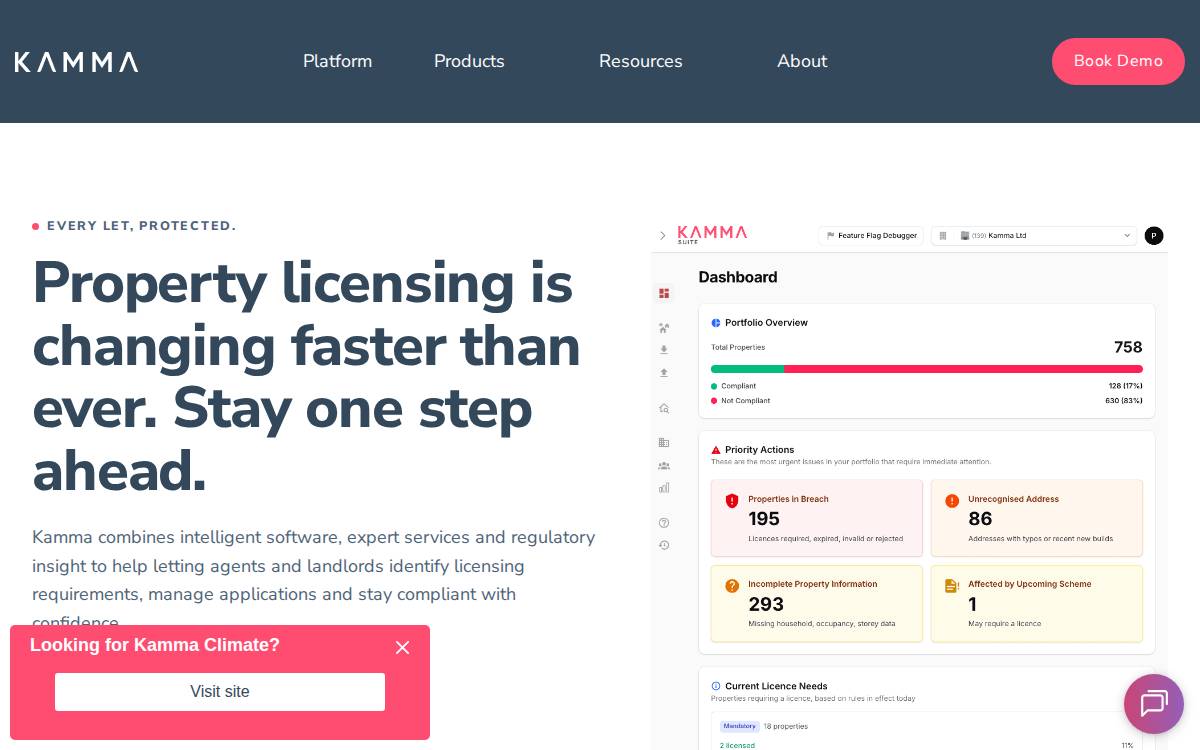Click the red Not Compliant legend dot
Image resolution: width=1200 pixels, height=750 pixels.
tap(714, 401)
